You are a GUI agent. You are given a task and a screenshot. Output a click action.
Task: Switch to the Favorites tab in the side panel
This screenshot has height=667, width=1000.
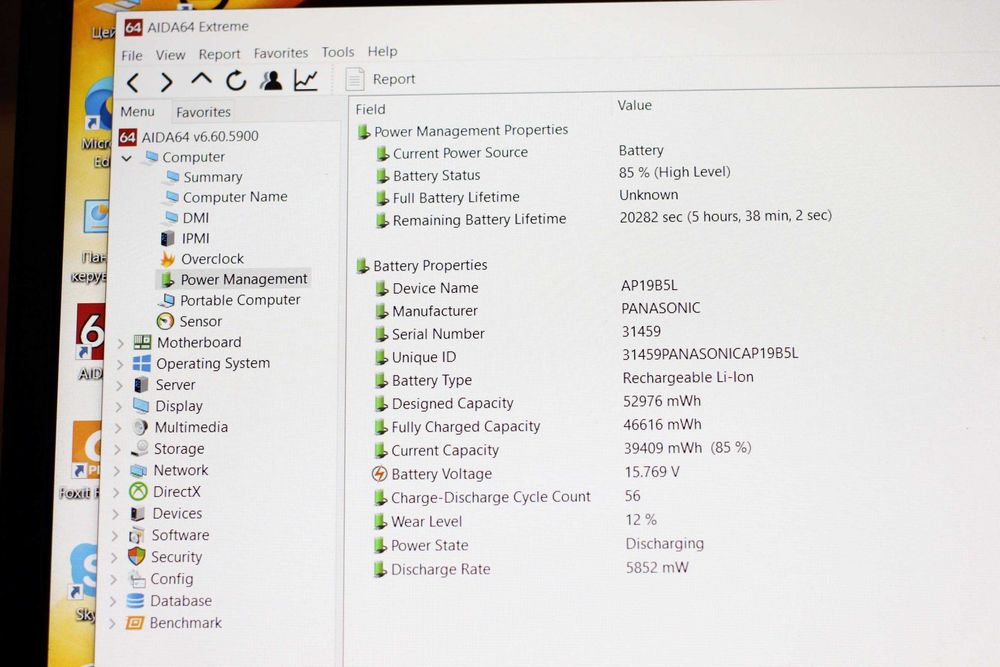(203, 112)
